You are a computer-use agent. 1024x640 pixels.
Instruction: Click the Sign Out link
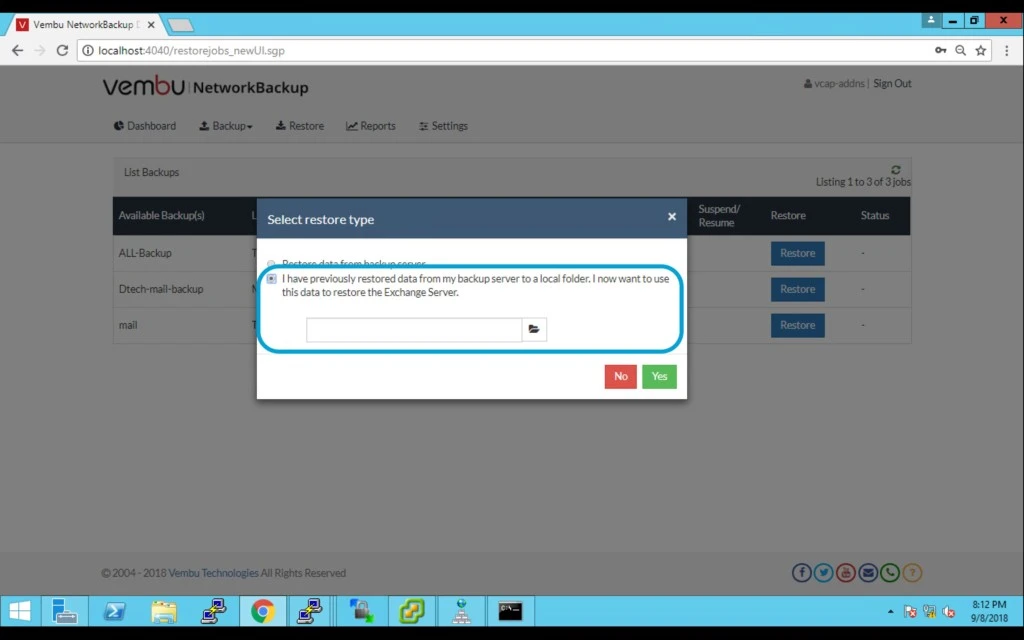click(x=892, y=84)
